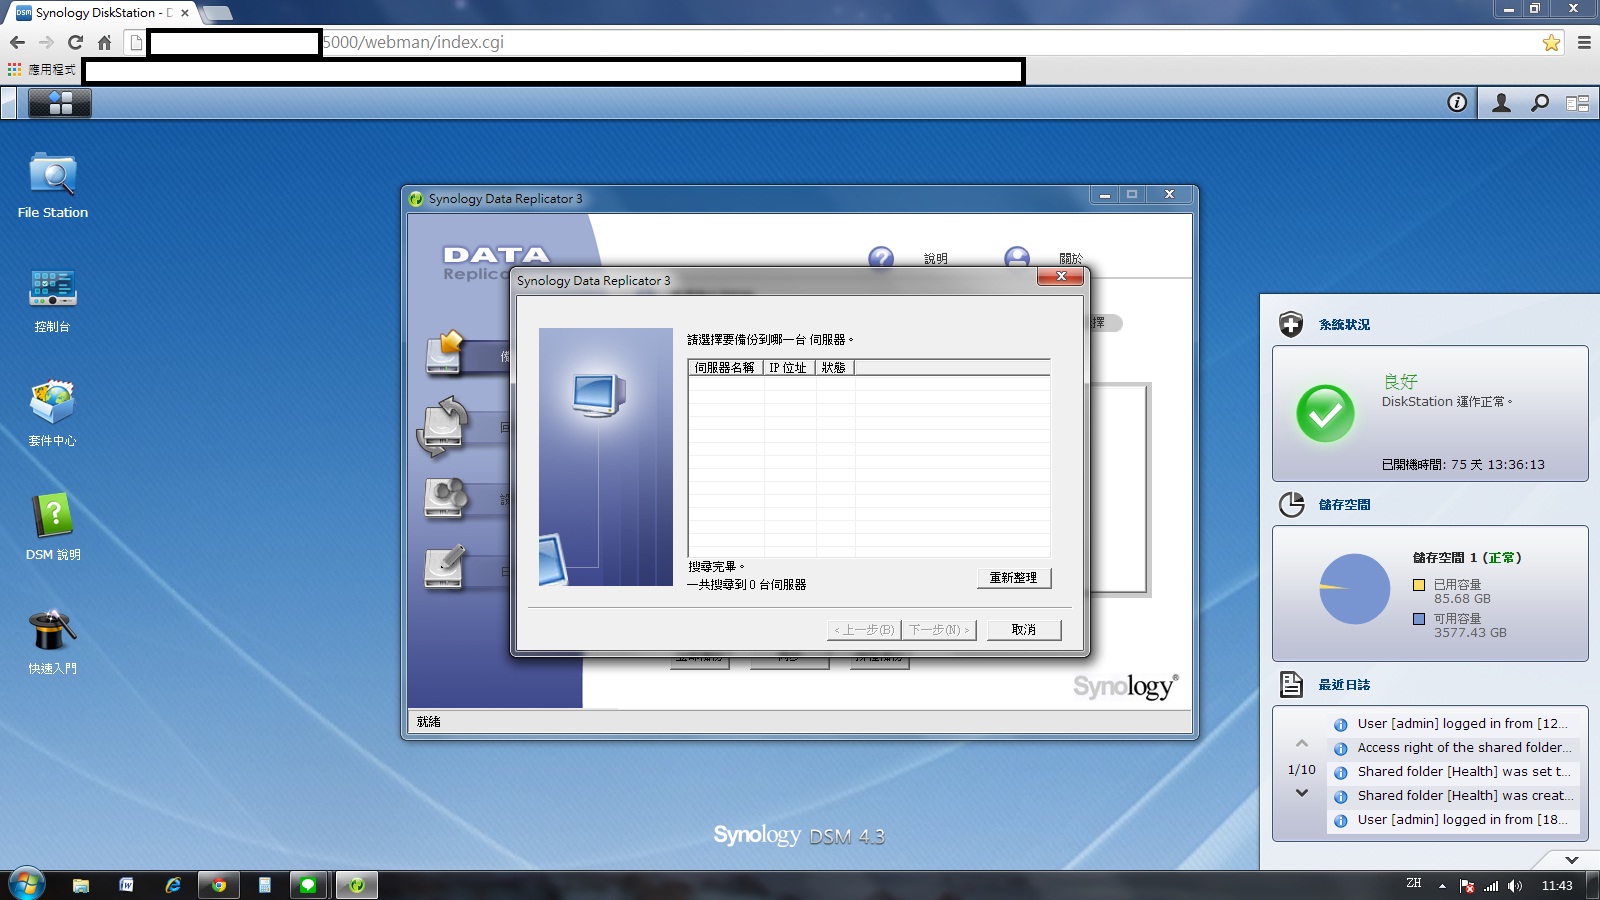
Task: Reload the page in Chrome
Action: [75, 42]
